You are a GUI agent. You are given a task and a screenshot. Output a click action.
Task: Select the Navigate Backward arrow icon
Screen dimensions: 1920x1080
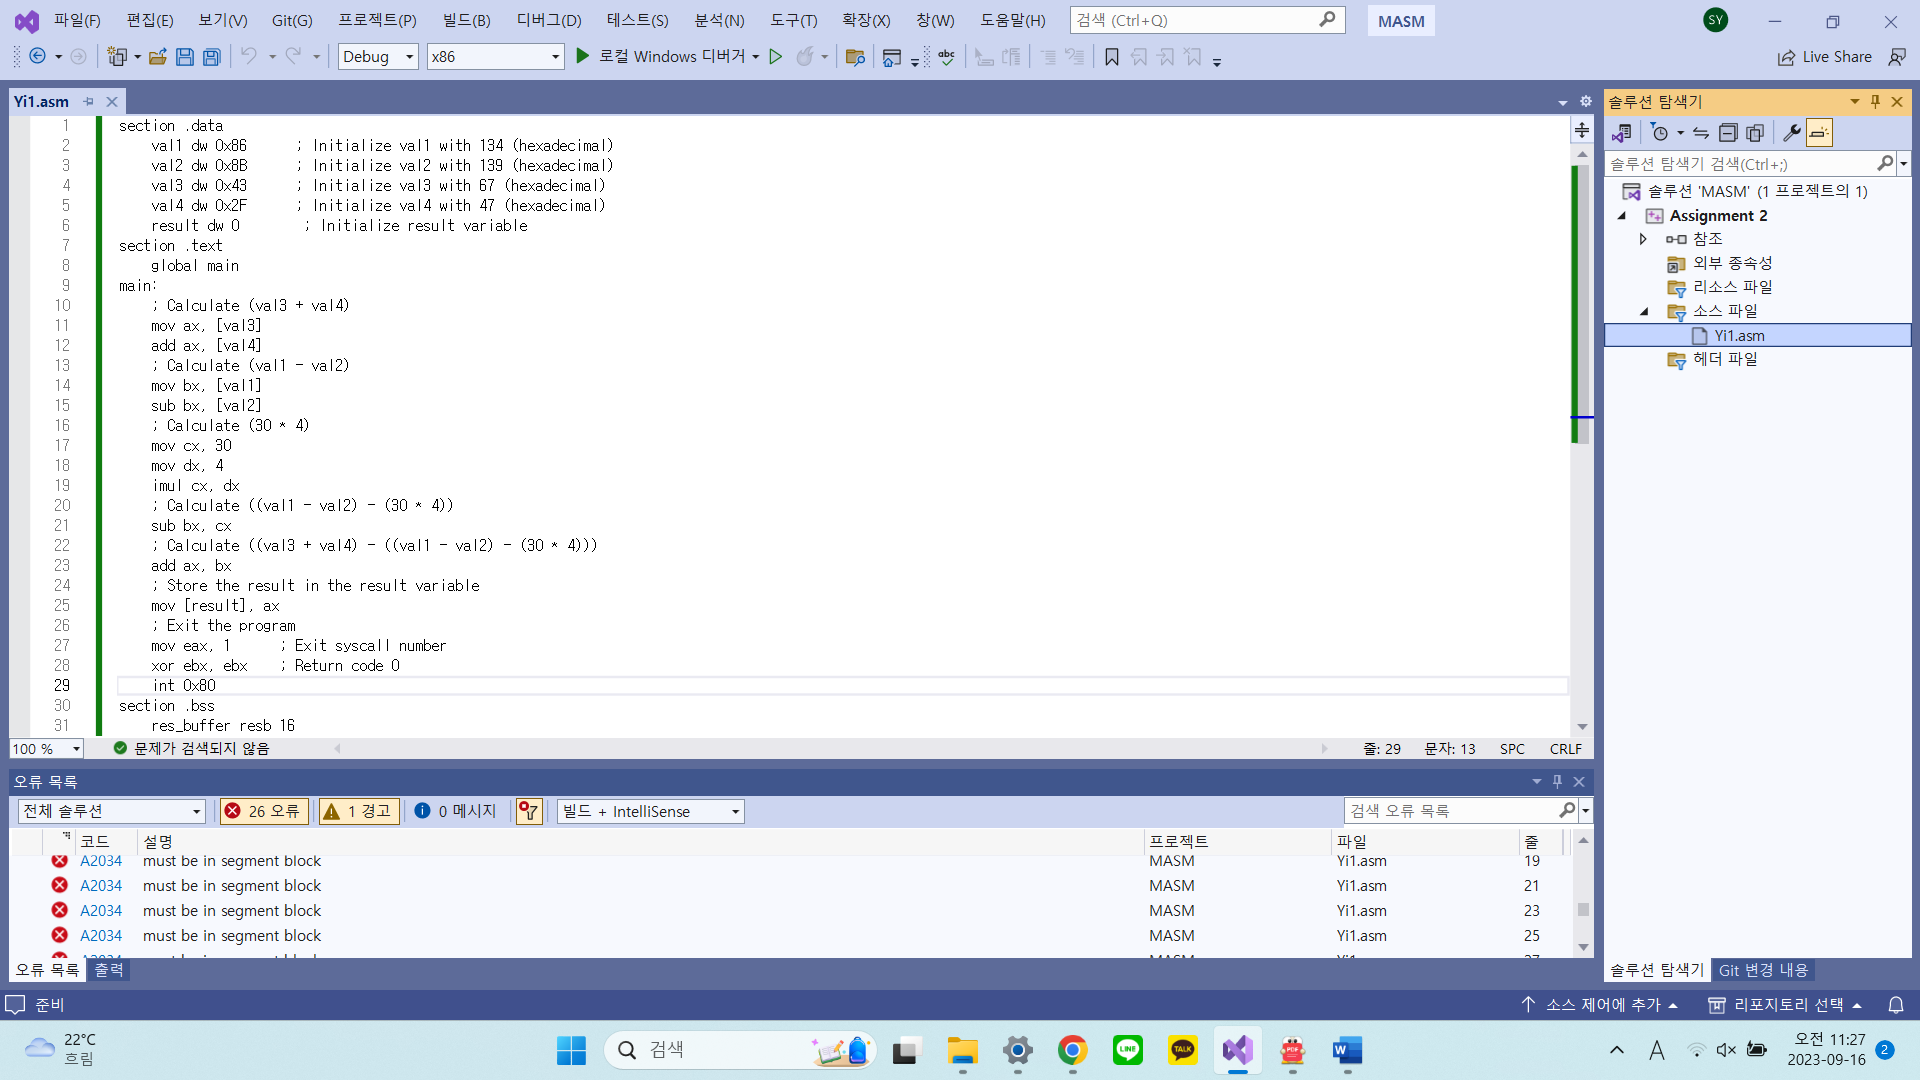(x=37, y=56)
